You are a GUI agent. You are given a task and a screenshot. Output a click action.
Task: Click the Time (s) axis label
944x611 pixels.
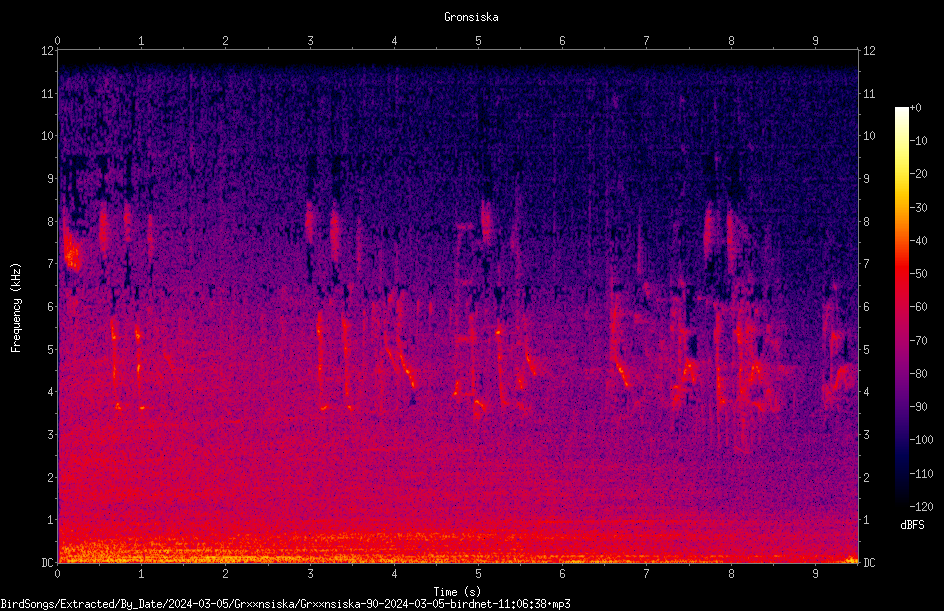point(457,592)
